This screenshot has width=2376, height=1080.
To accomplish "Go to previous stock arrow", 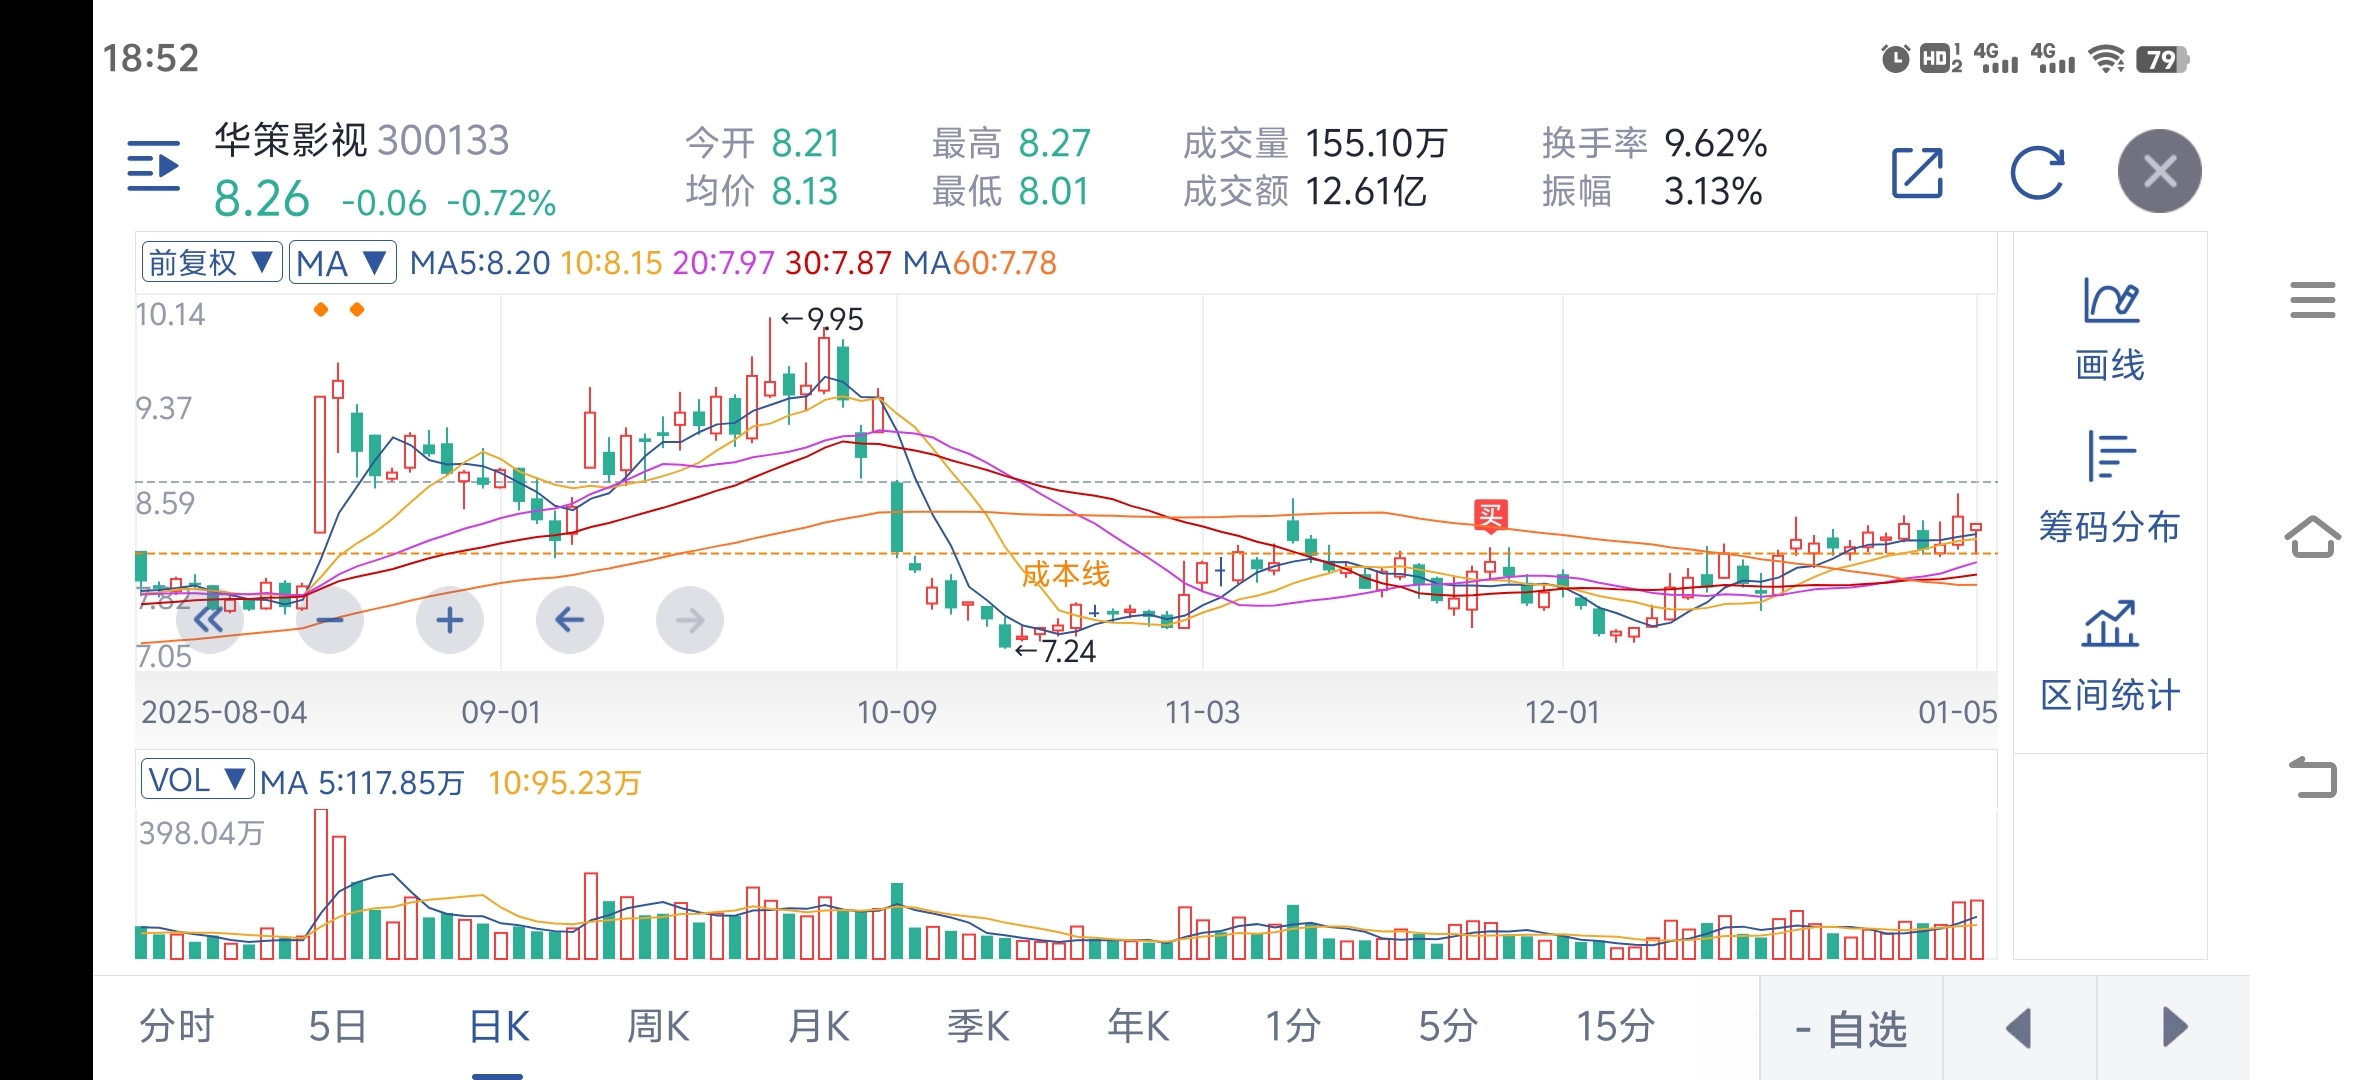I will 2020,1028.
